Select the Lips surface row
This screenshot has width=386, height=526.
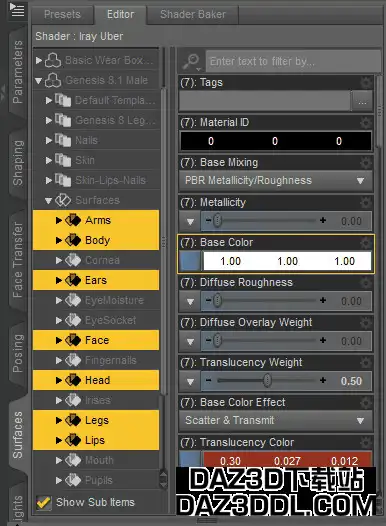(x=96, y=440)
